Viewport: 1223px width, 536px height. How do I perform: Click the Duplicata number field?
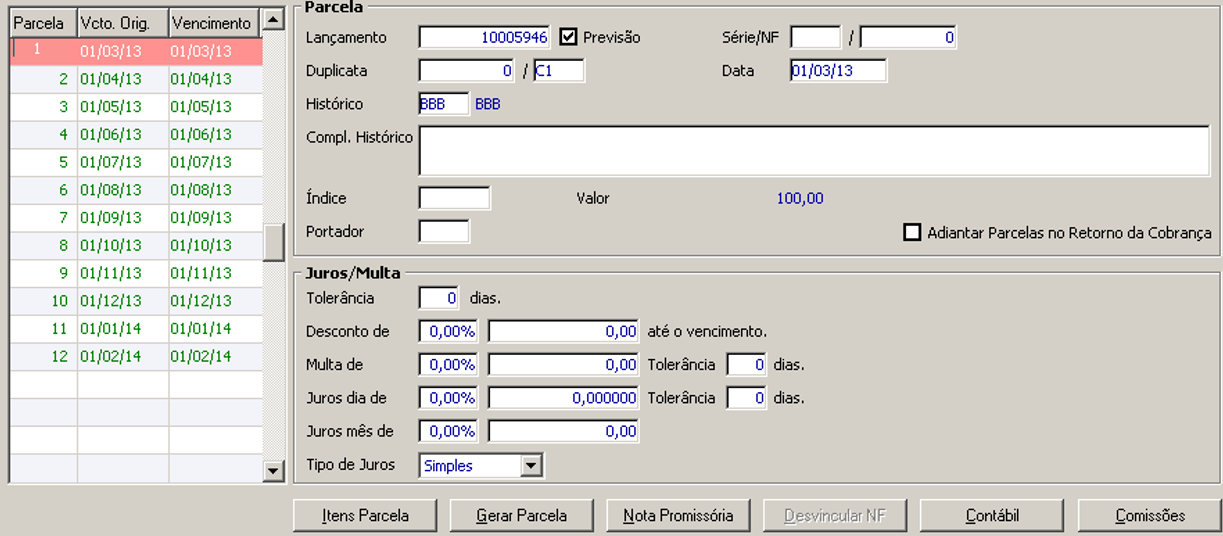pos(467,71)
